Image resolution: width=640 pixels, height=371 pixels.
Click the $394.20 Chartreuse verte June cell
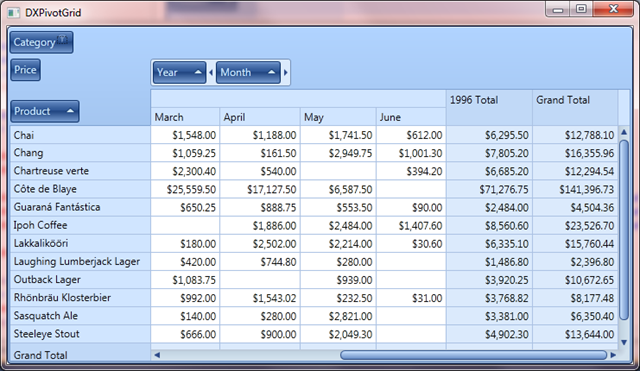[411, 171]
